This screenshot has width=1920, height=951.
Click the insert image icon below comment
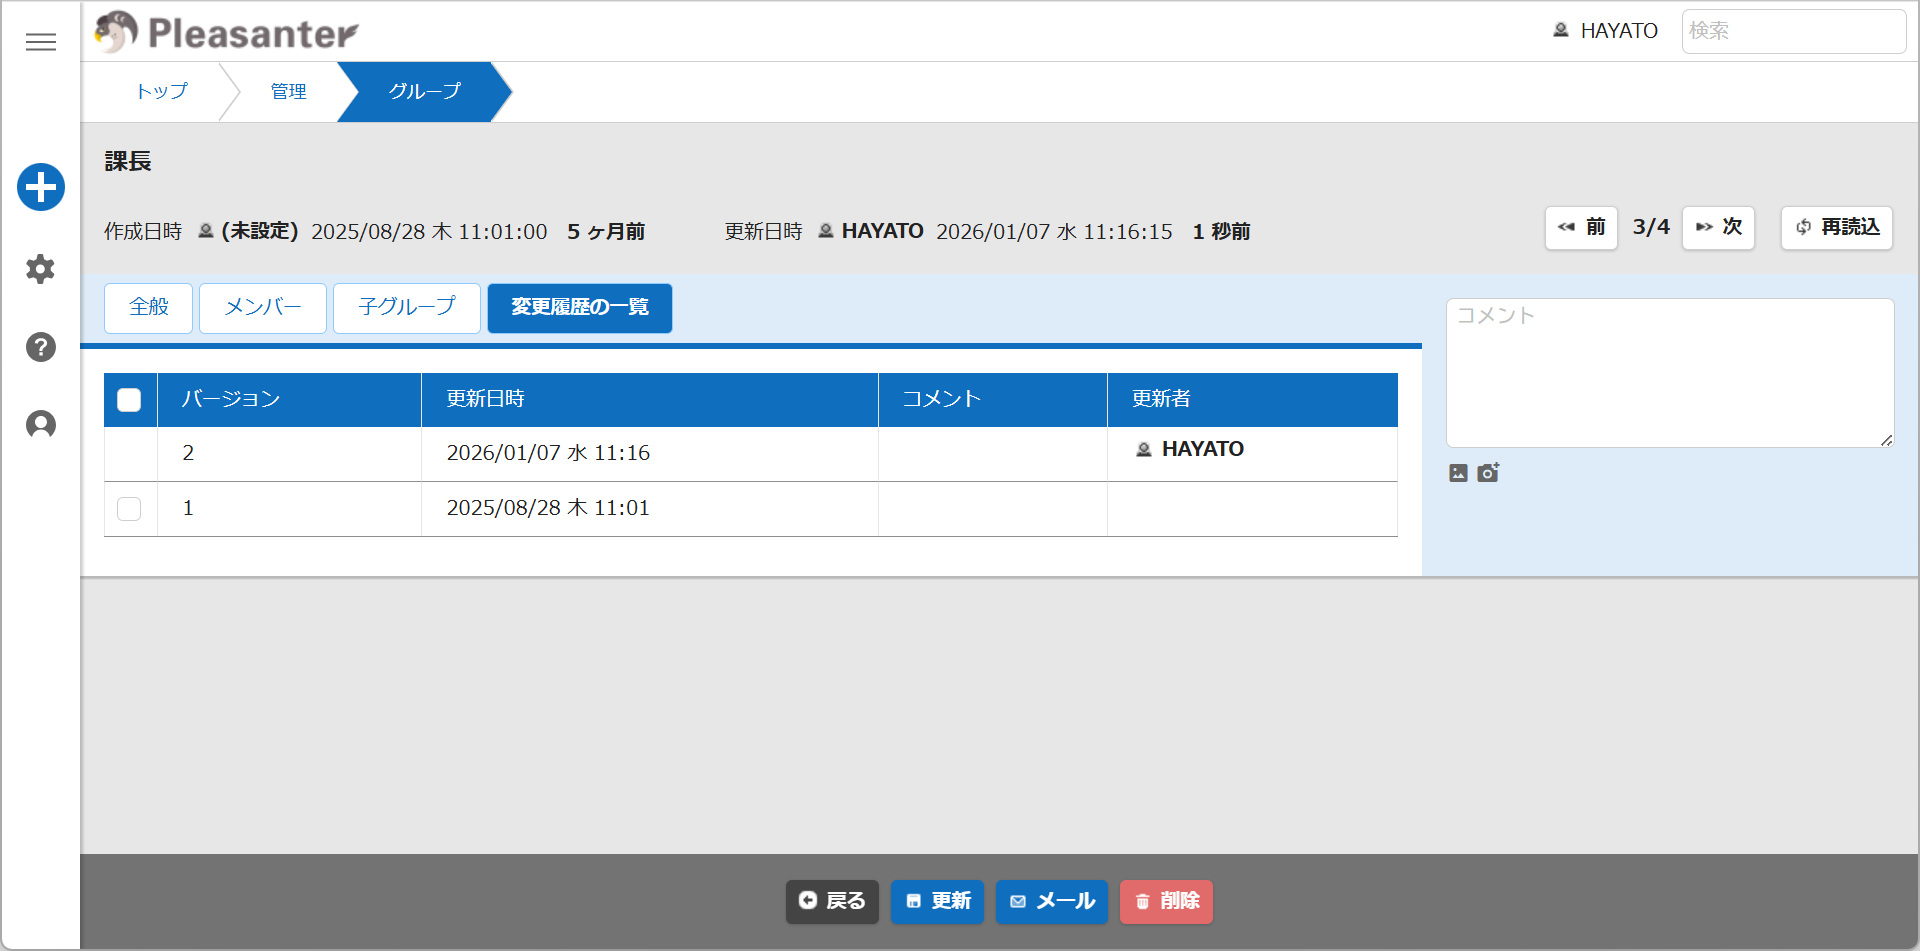pos(1459,473)
